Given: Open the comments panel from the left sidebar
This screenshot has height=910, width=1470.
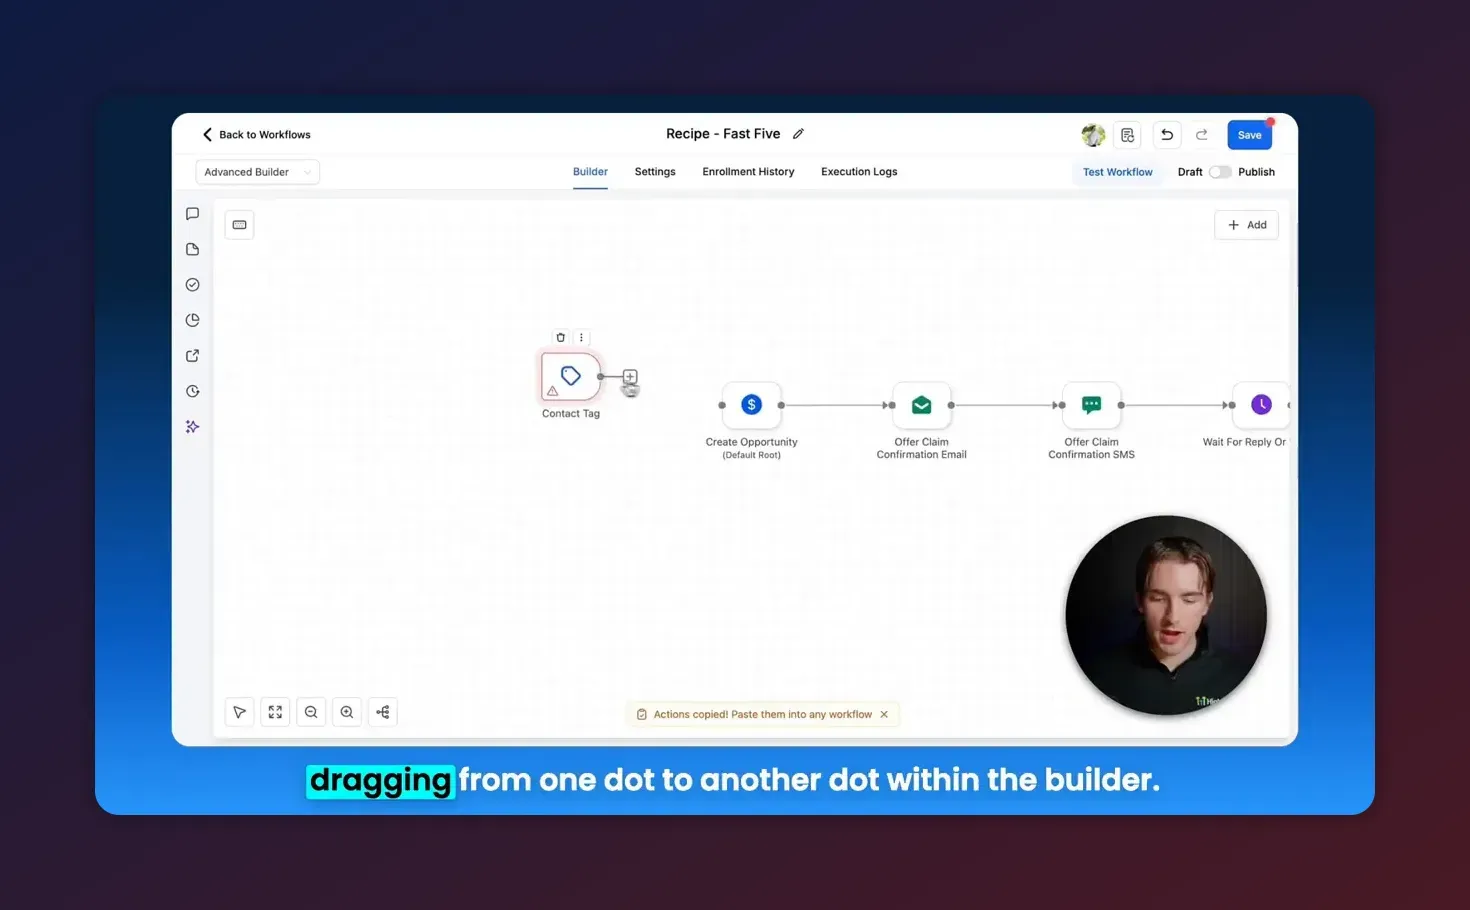Looking at the screenshot, I should click(x=192, y=213).
